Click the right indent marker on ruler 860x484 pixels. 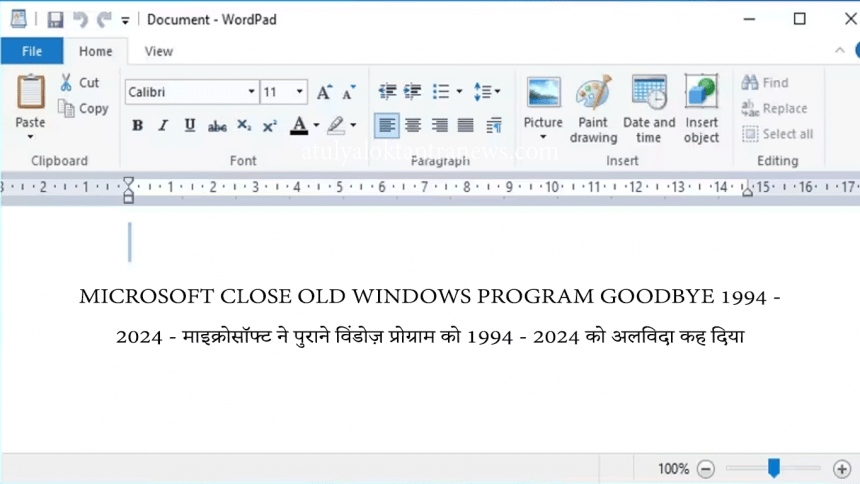coord(747,191)
